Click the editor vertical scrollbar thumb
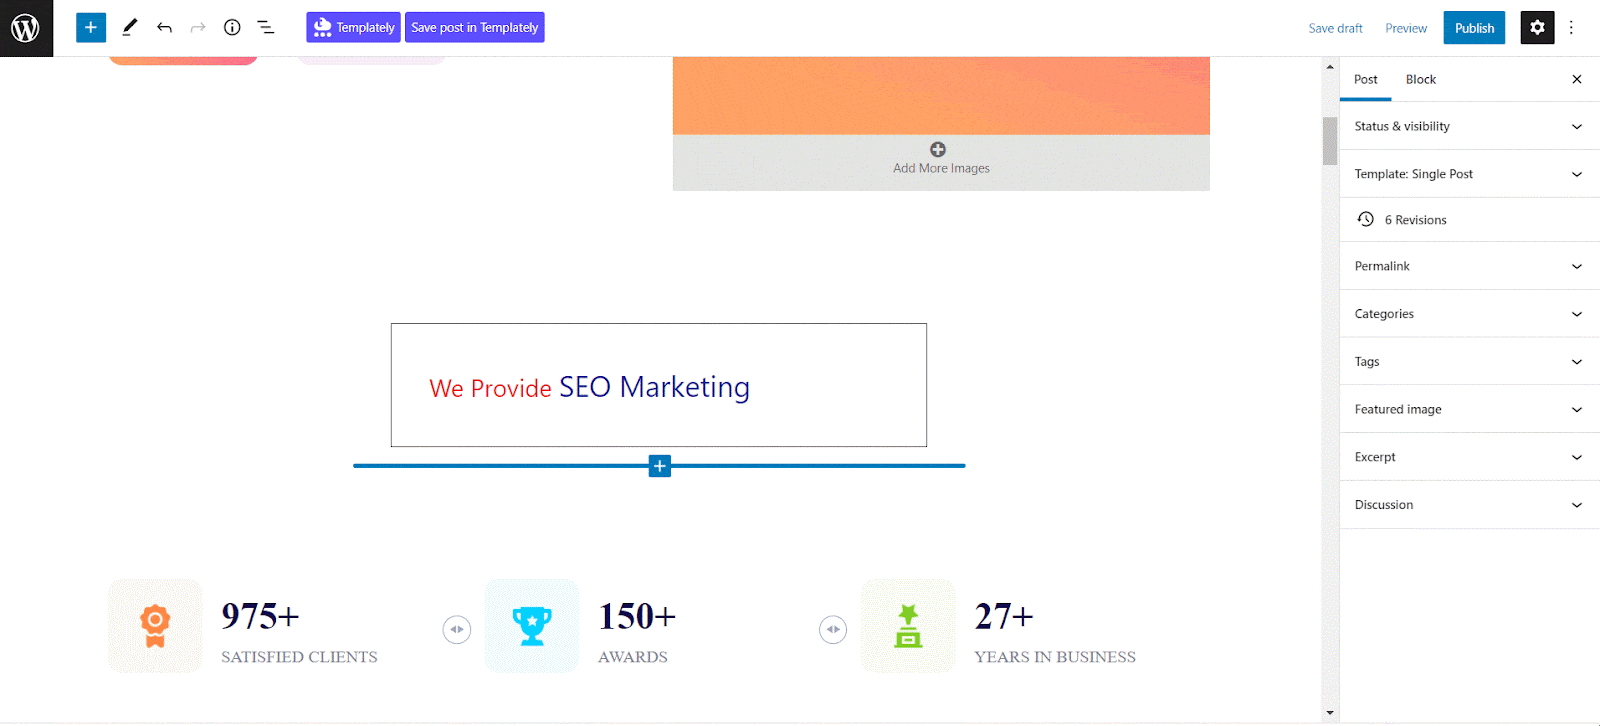Screen dimensions: 1600x726 (1330, 141)
